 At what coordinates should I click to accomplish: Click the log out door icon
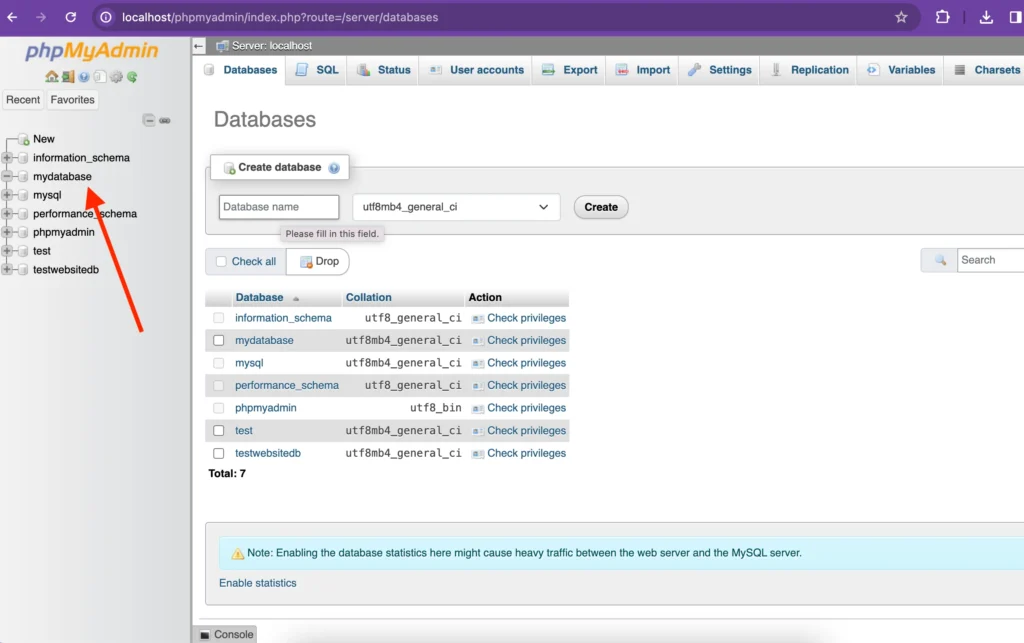[x=68, y=76]
